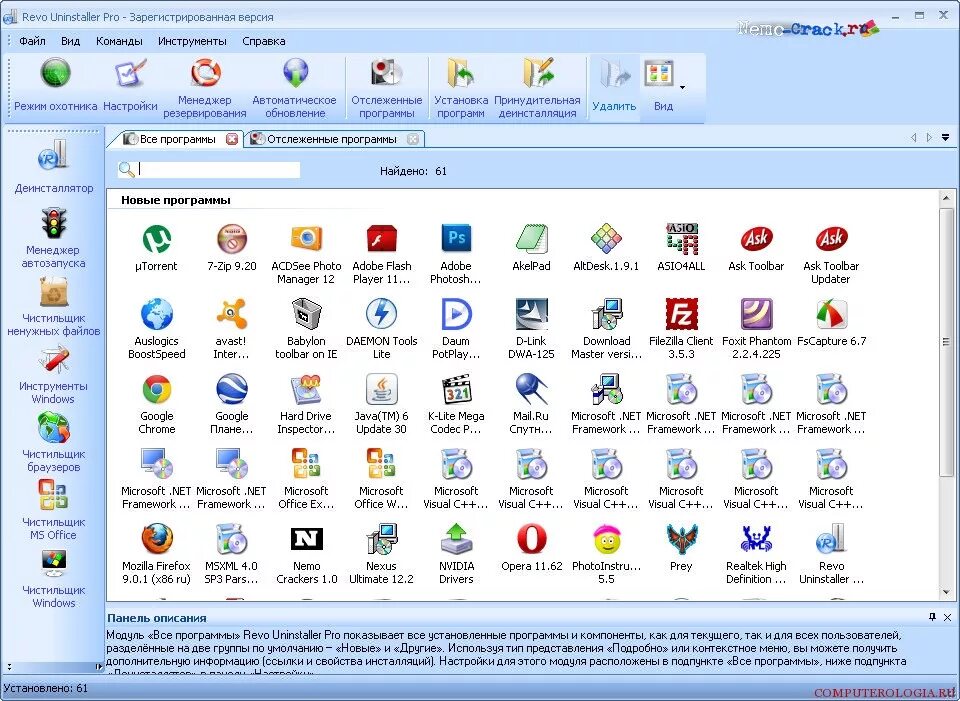Click the program list vertical scrollbar
Screen dimensions: 960x701
click(x=947, y=342)
